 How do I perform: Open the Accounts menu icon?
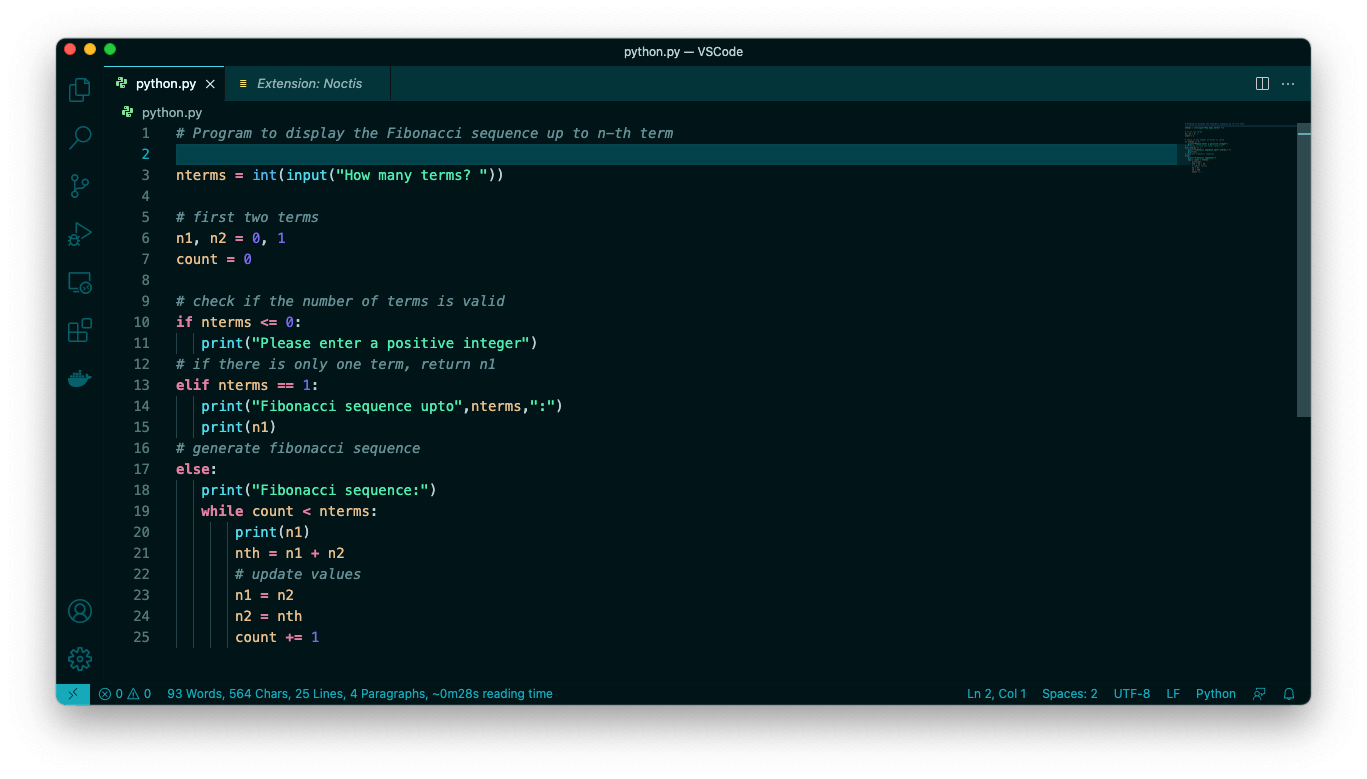coord(80,611)
